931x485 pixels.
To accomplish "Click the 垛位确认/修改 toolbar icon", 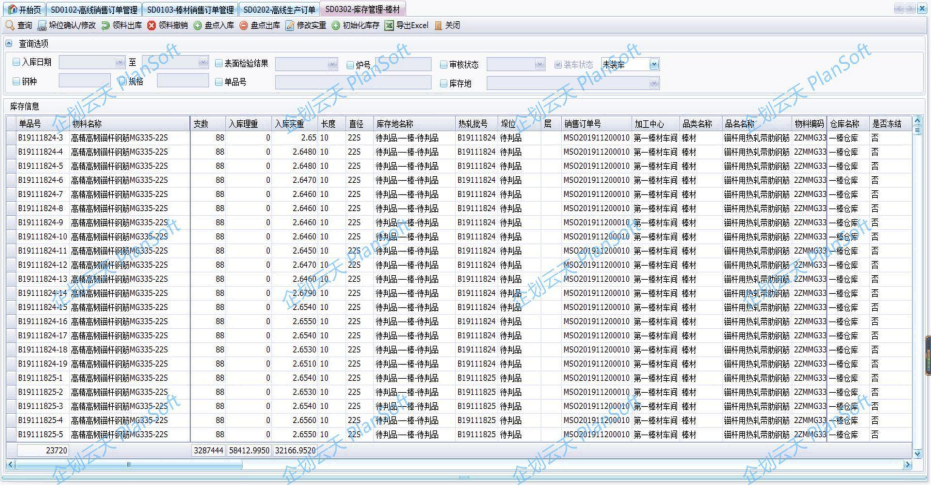I will pyautogui.click(x=42, y=26).
